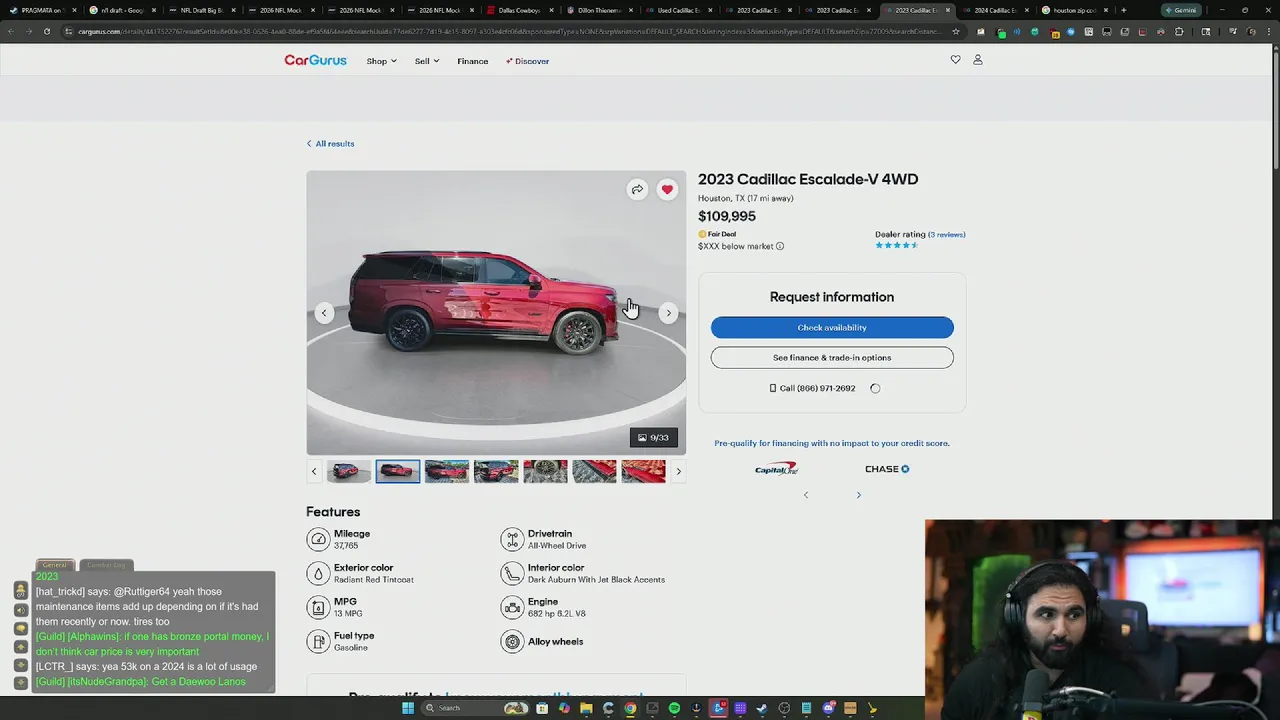Viewport: 1280px width, 720px height.
Task: Open Gemini button in Chrome toolbar
Action: (x=1180, y=10)
